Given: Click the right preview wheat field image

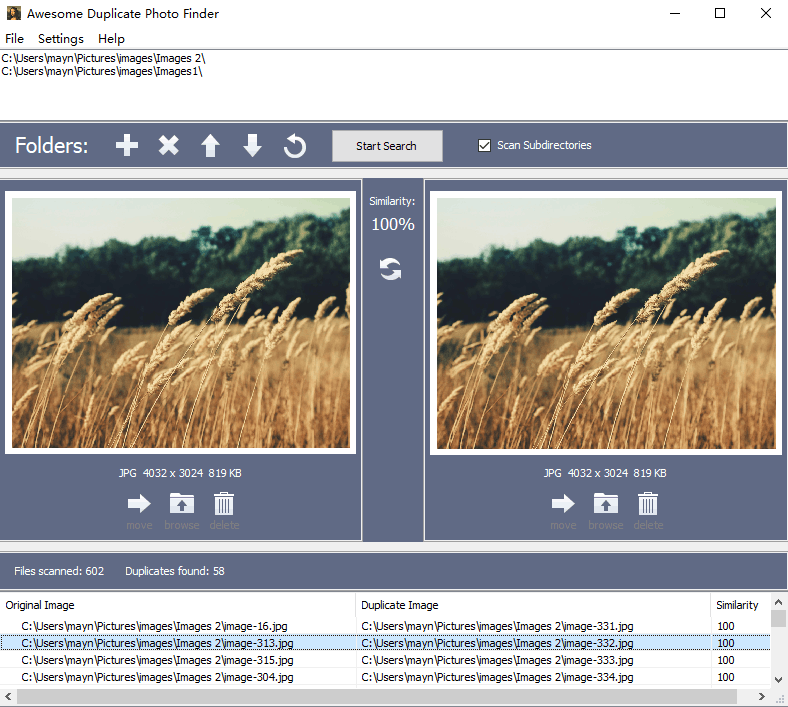Looking at the screenshot, I should click(606, 323).
